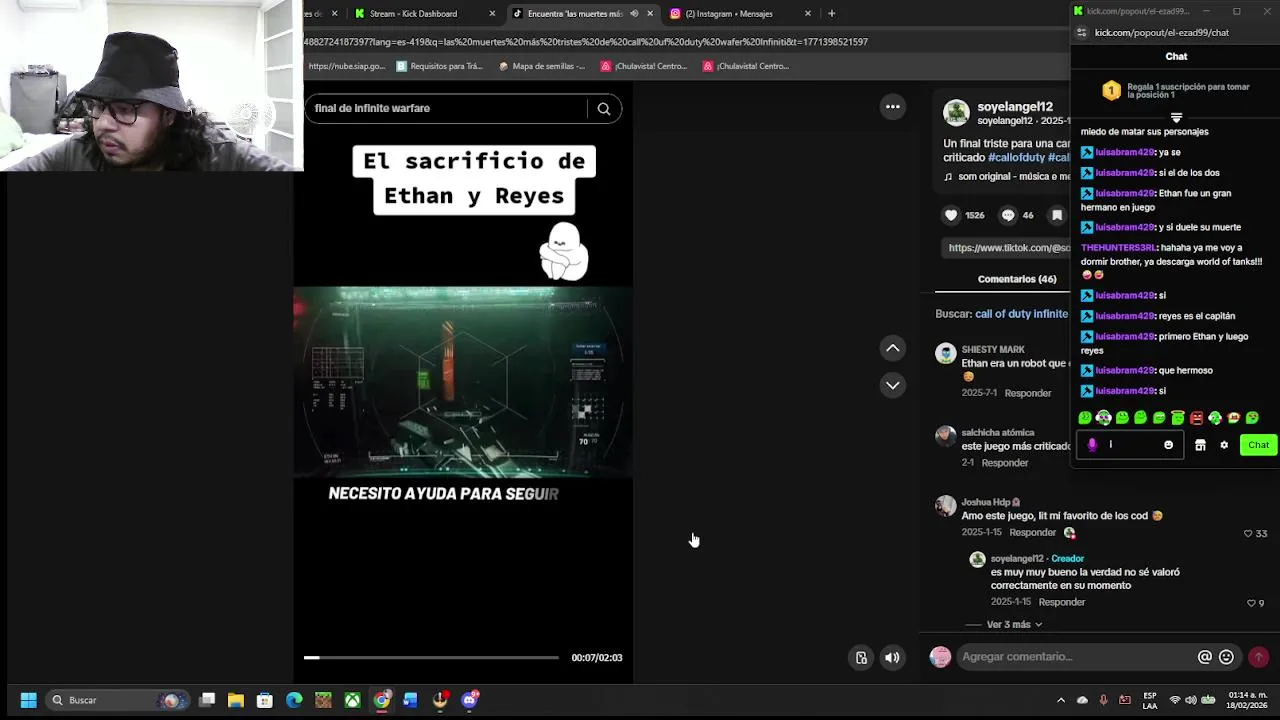The width and height of the screenshot is (1280, 720).
Task: Open Kick chat settings gear icon
Action: [x=1224, y=446]
